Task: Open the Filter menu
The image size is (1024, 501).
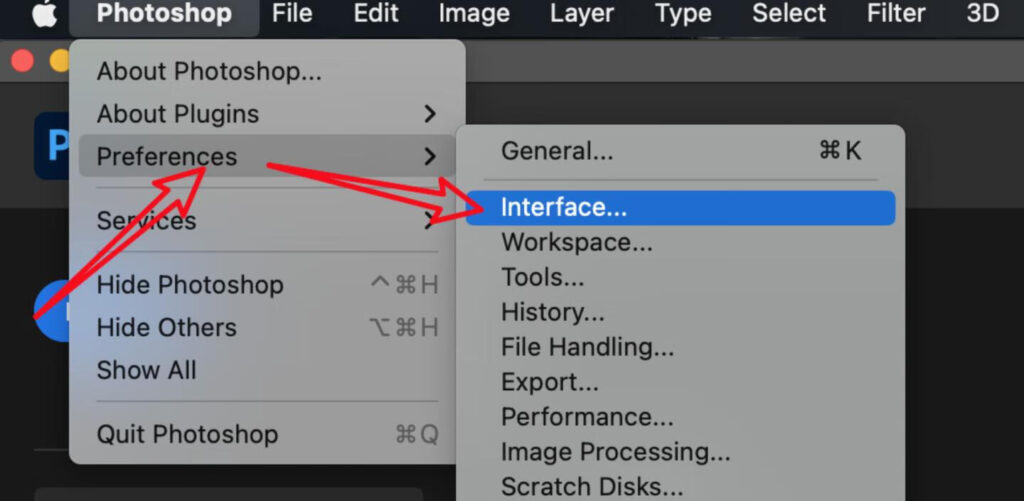Action: [896, 14]
